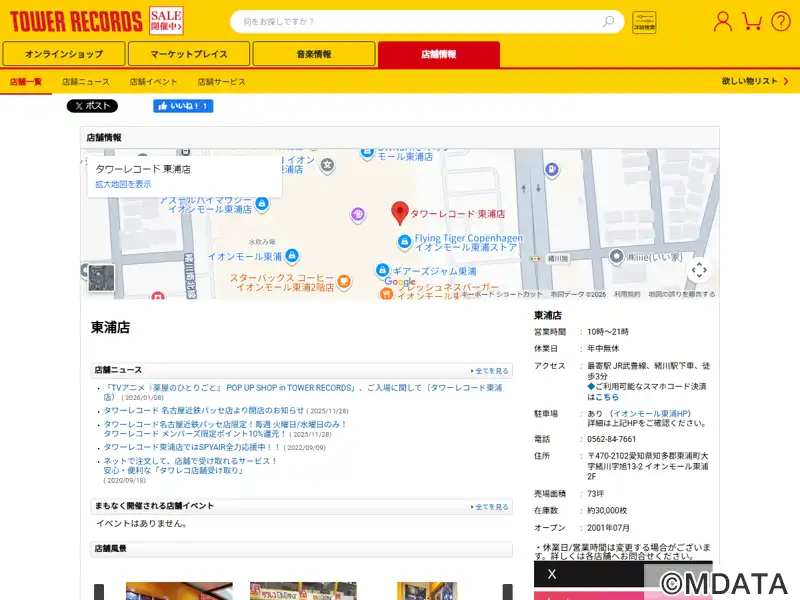Click the iiie(いい家) map marker

616,256
